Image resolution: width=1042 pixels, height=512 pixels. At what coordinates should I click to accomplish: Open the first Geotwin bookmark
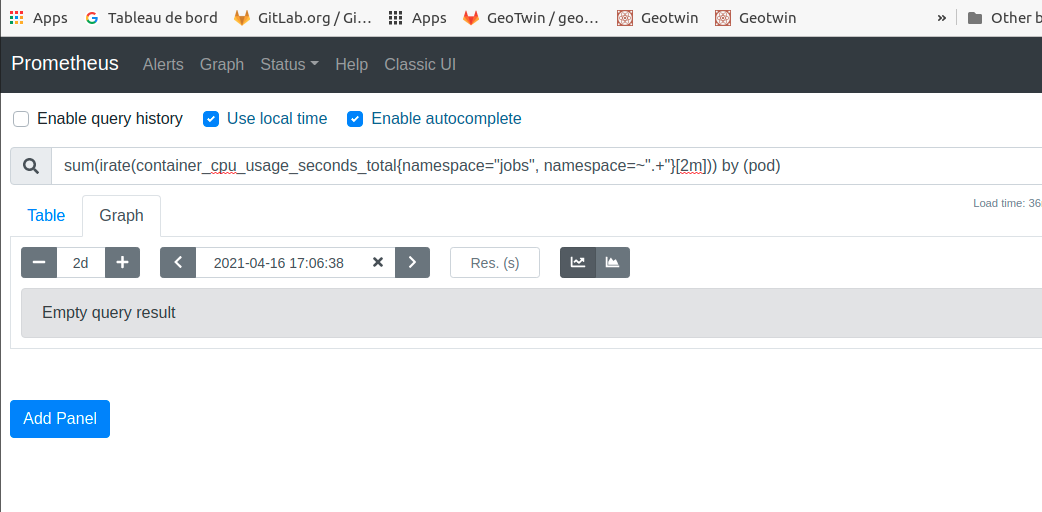tap(657, 18)
